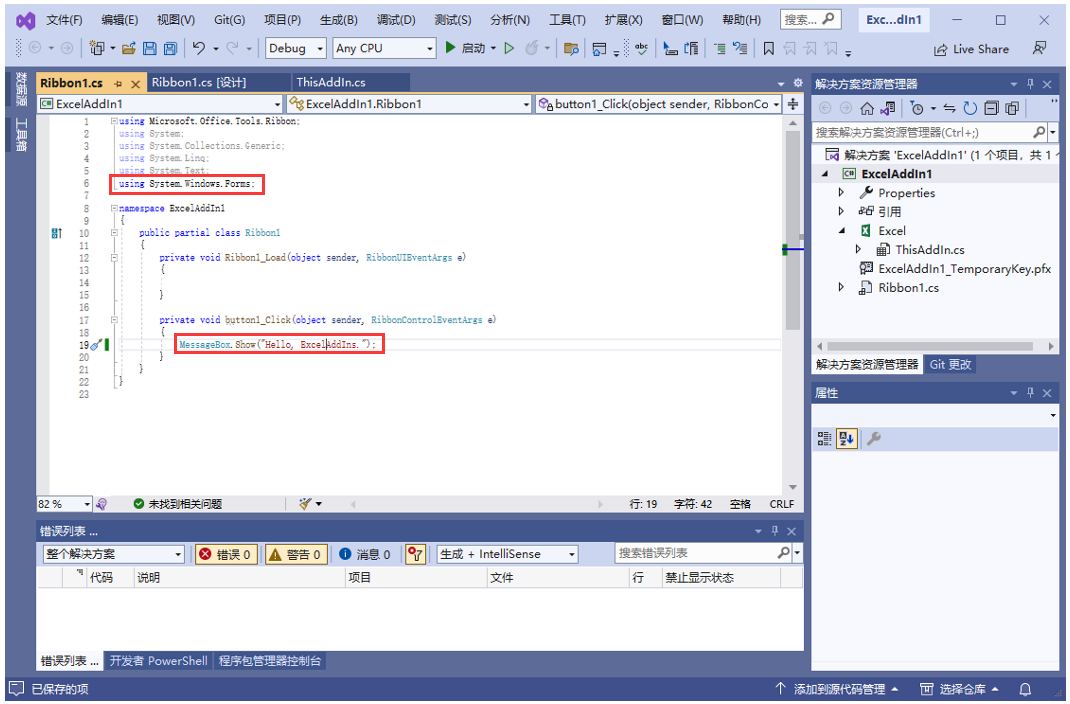The width and height of the screenshot is (1070, 704).
Task: Close the Ribbon1.cs tab
Action: pos(135,84)
